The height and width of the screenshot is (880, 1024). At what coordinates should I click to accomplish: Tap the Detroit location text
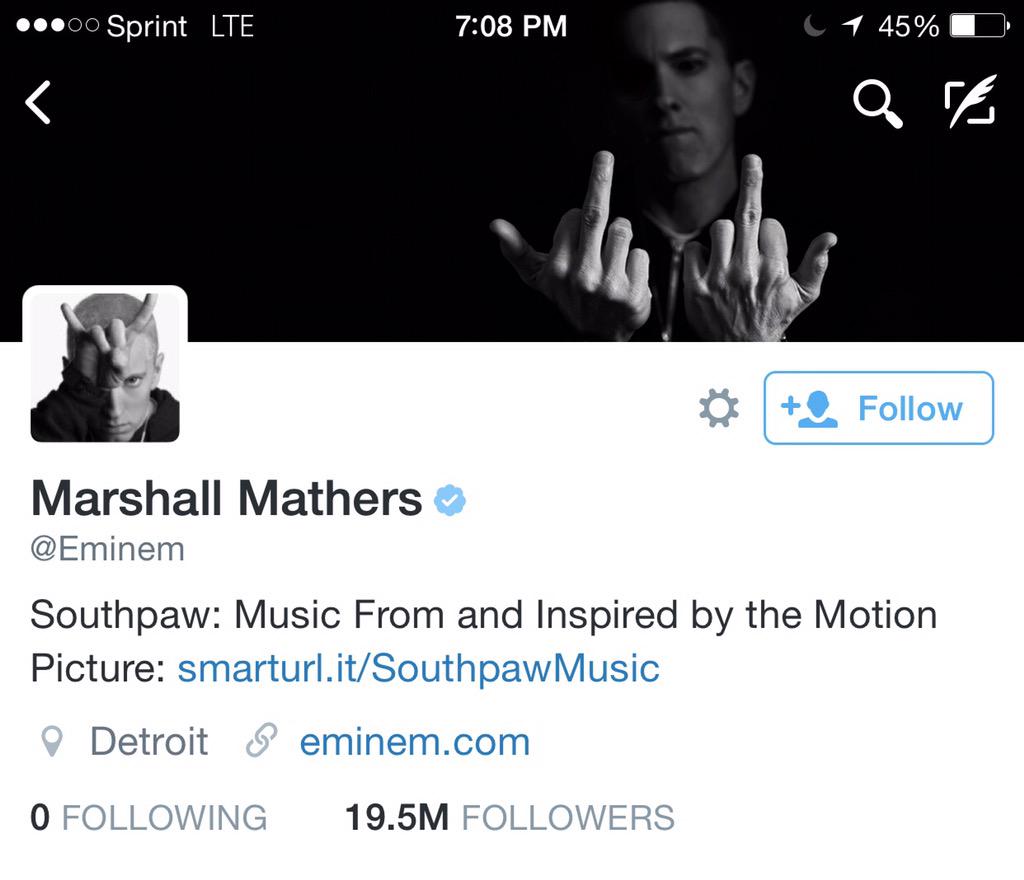pyautogui.click(x=149, y=742)
